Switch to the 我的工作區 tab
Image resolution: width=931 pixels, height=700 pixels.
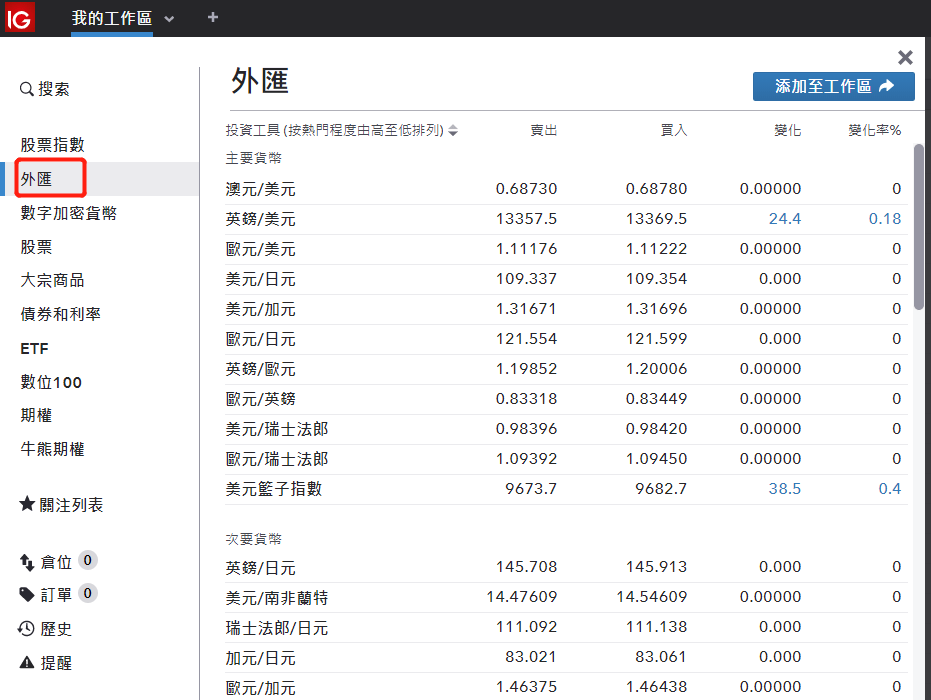(111, 18)
